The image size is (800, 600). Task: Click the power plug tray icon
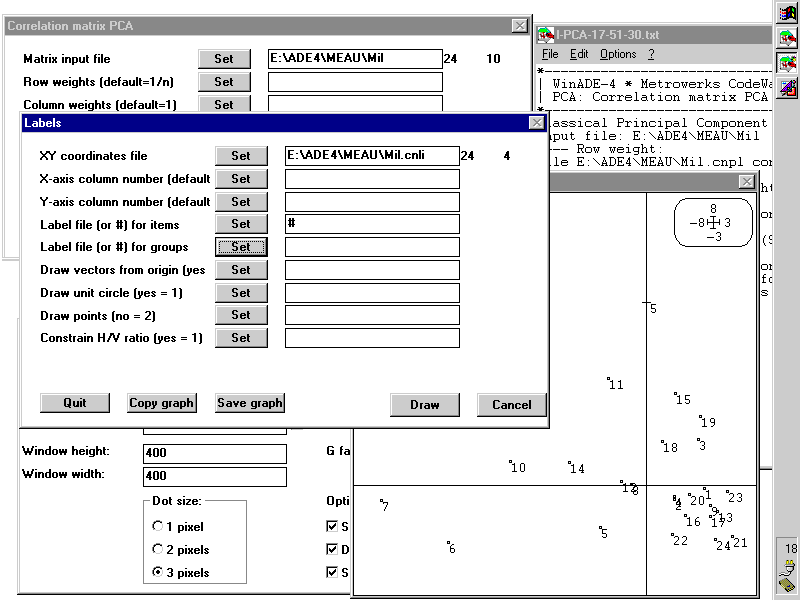coord(789,567)
